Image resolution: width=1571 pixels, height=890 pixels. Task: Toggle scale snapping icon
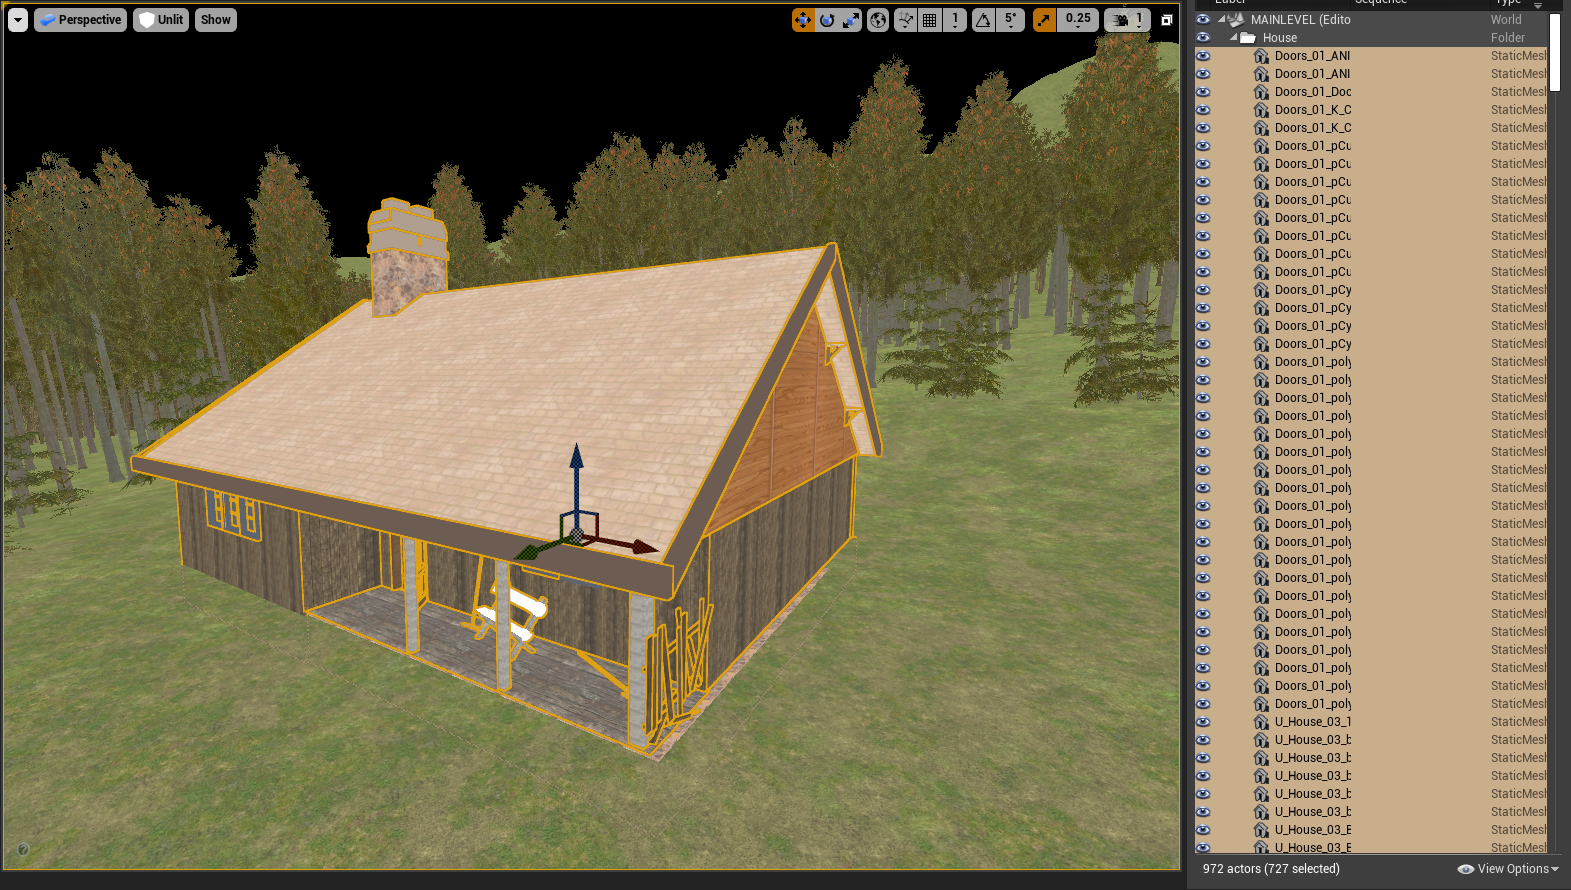tap(1044, 20)
